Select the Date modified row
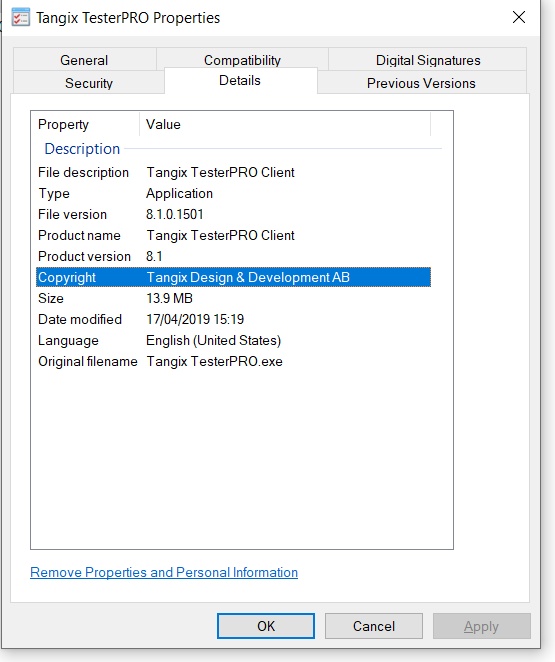555x662 pixels. (x=233, y=319)
